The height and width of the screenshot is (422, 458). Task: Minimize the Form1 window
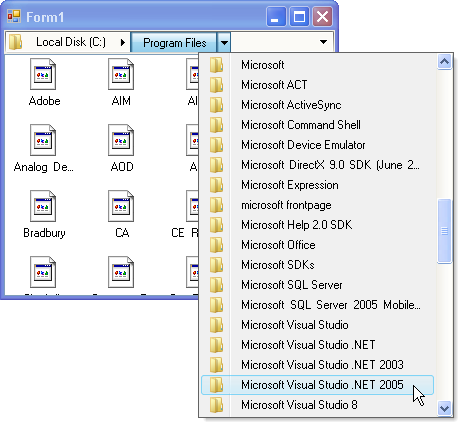[276, 16]
